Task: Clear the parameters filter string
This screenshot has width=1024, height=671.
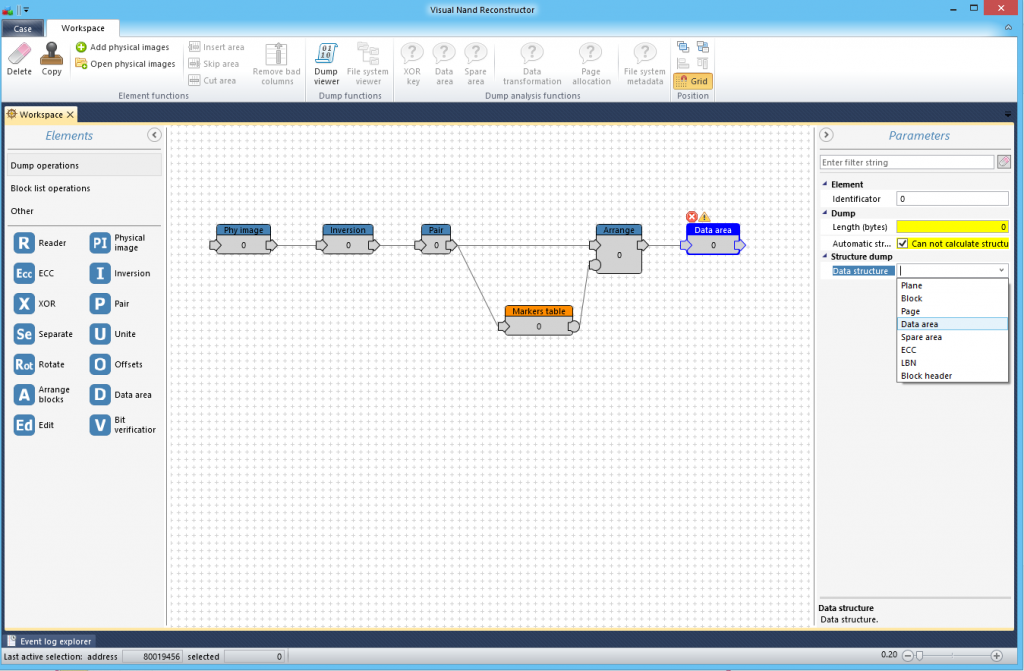Action: pos(1004,162)
